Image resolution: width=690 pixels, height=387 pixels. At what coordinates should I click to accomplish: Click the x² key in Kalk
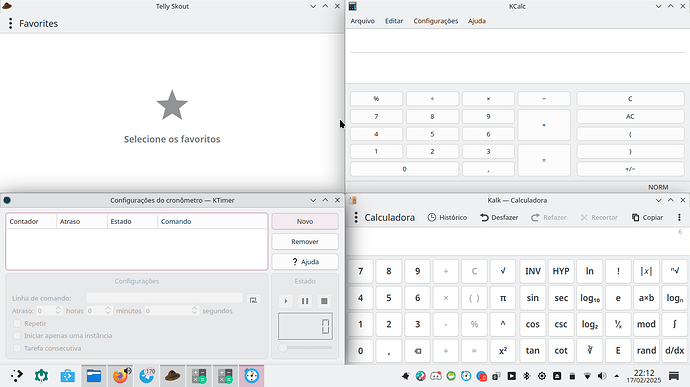coord(503,351)
